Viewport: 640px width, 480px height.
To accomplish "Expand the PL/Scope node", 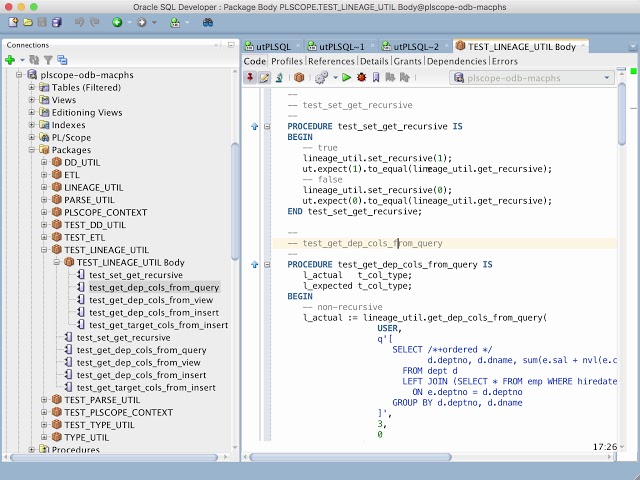I will [x=31, y=137].
